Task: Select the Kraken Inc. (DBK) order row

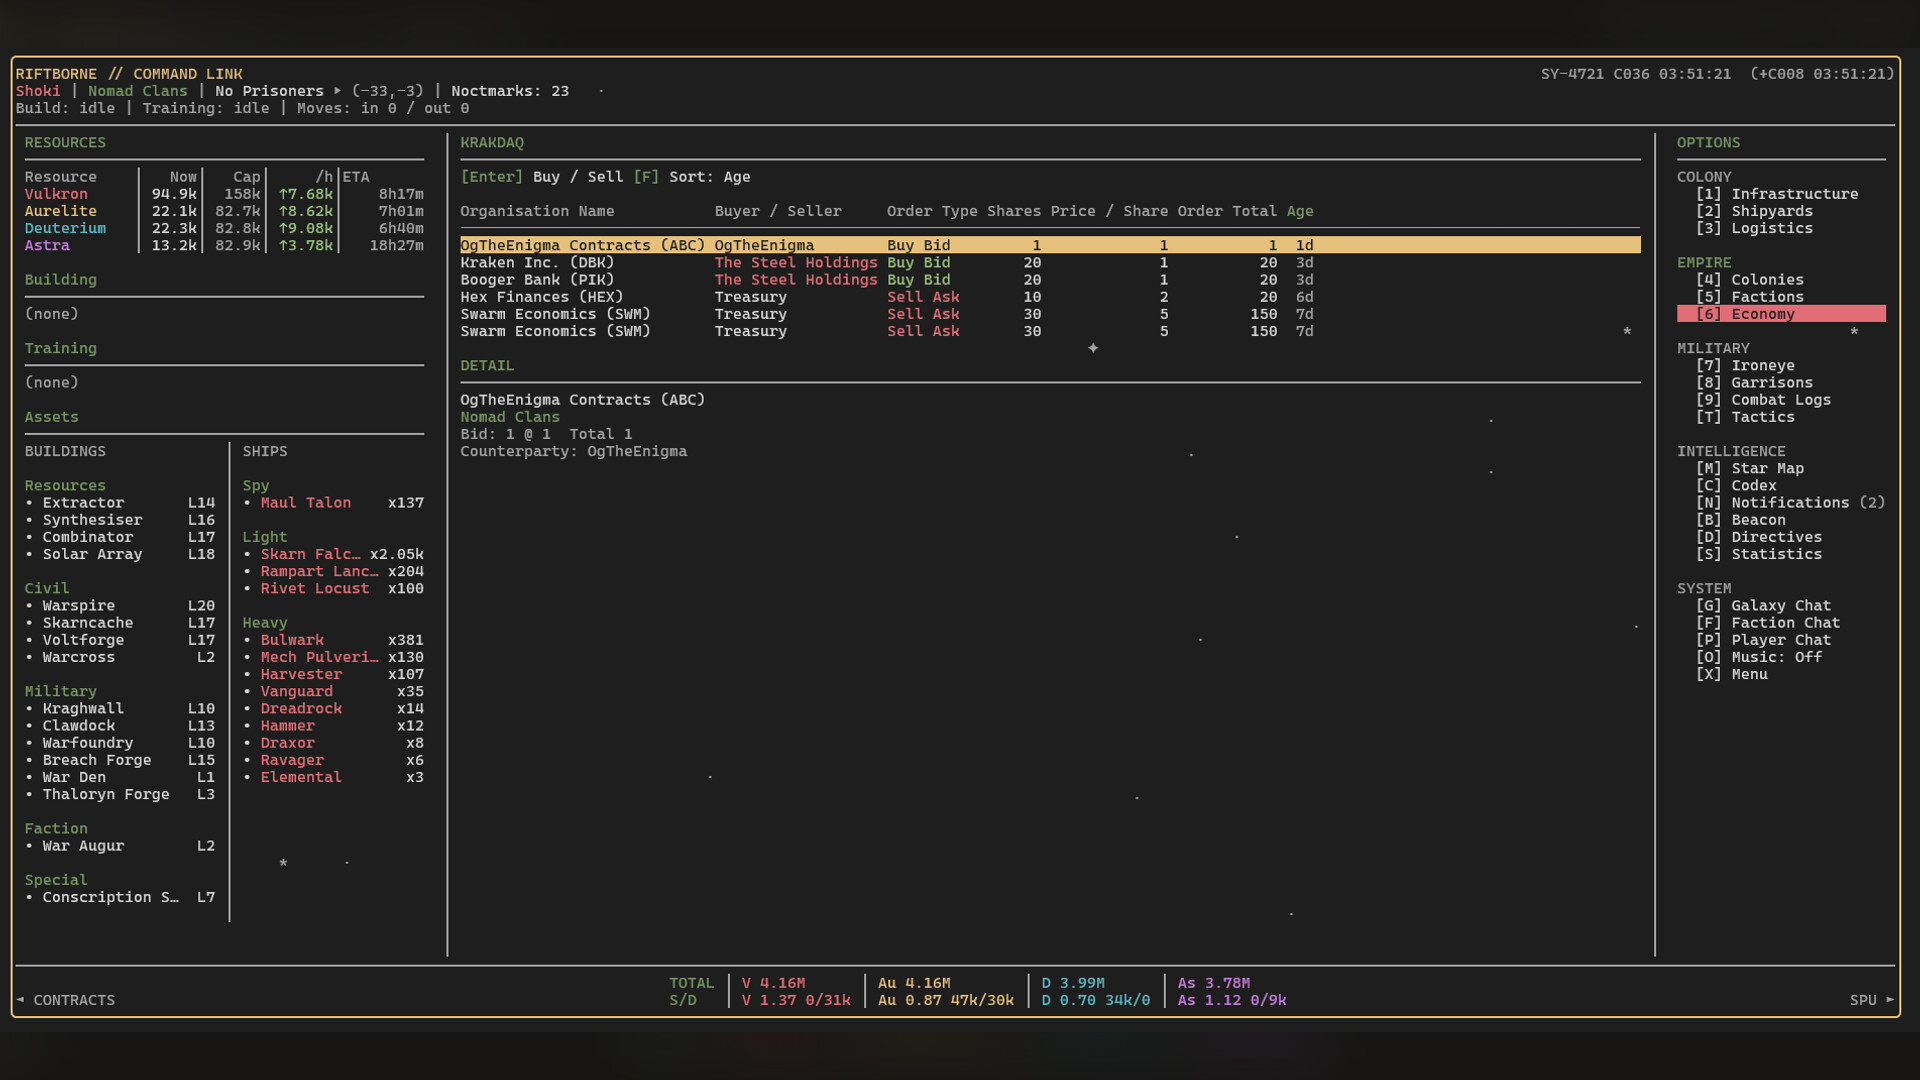Action: tap(1050, 263)
